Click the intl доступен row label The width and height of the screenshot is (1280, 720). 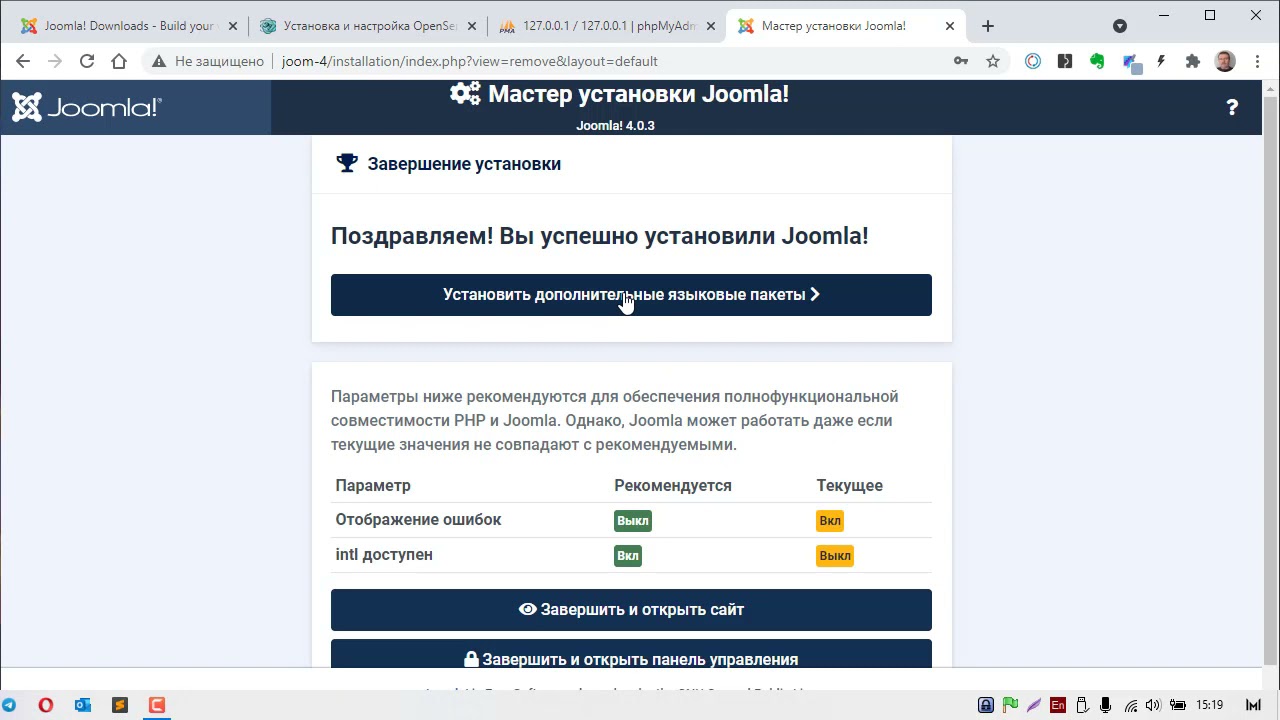(384, 555)
